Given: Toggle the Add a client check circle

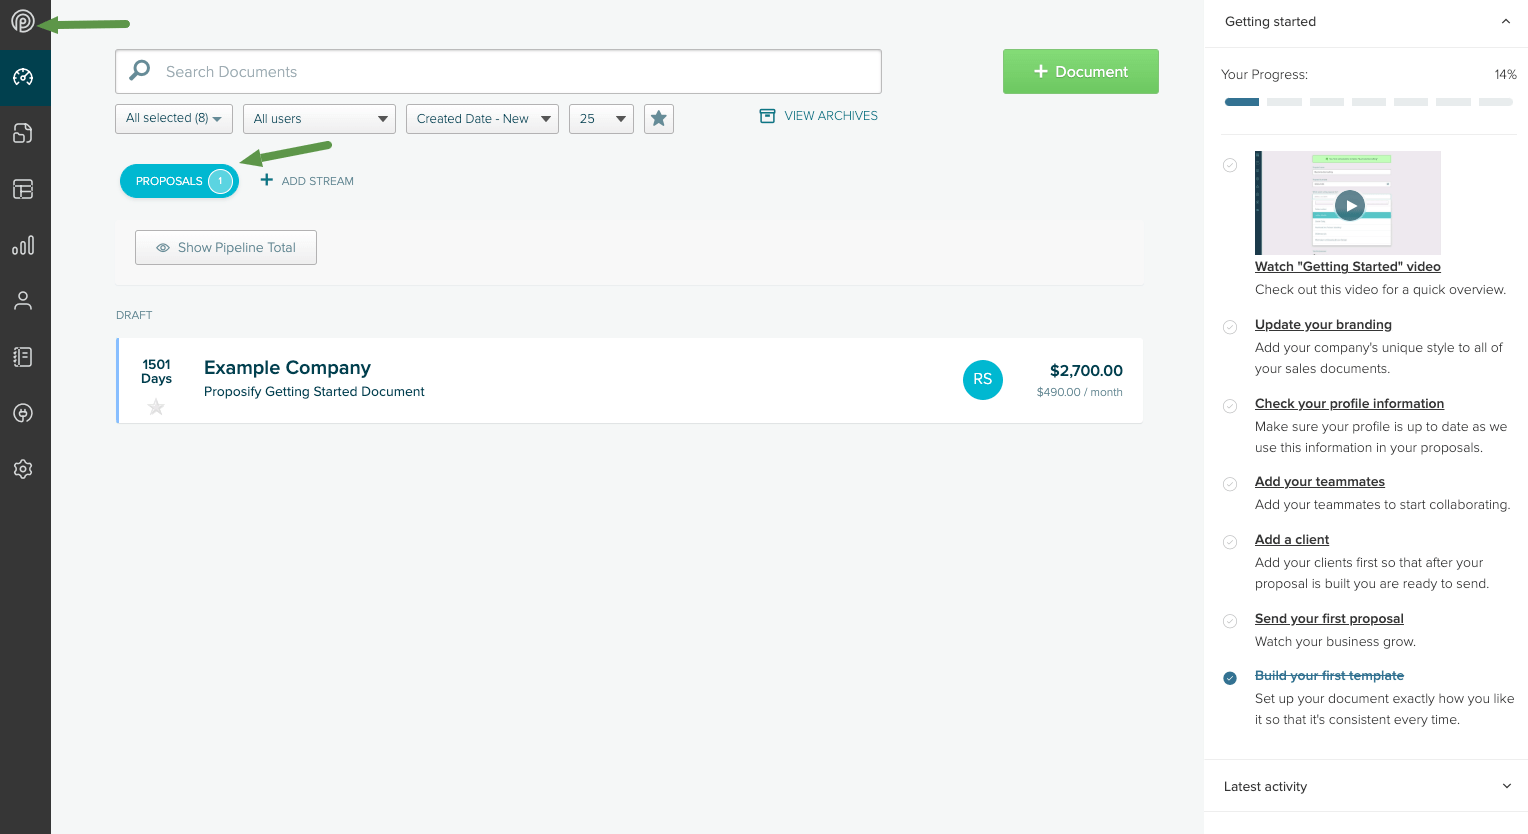Looking at the screenshot, I should [x=1230, y=542].
